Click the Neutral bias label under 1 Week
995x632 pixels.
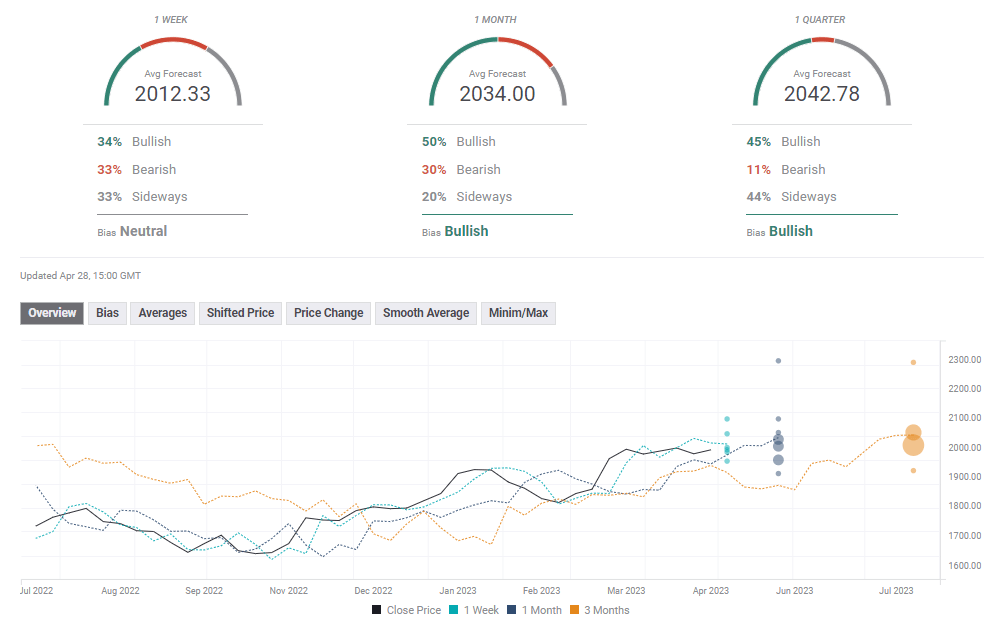(x=143, y=231)
